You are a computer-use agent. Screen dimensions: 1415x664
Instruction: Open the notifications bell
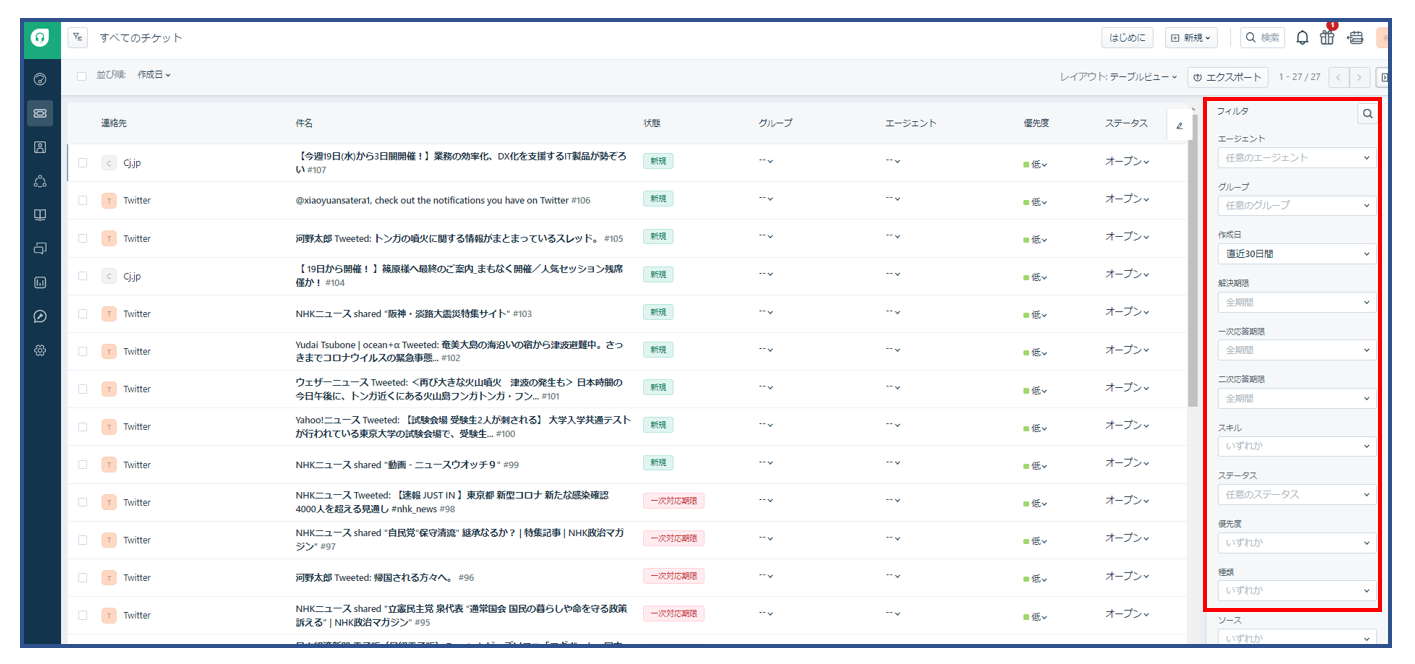pyautogui.click(x=1302, y=37)
